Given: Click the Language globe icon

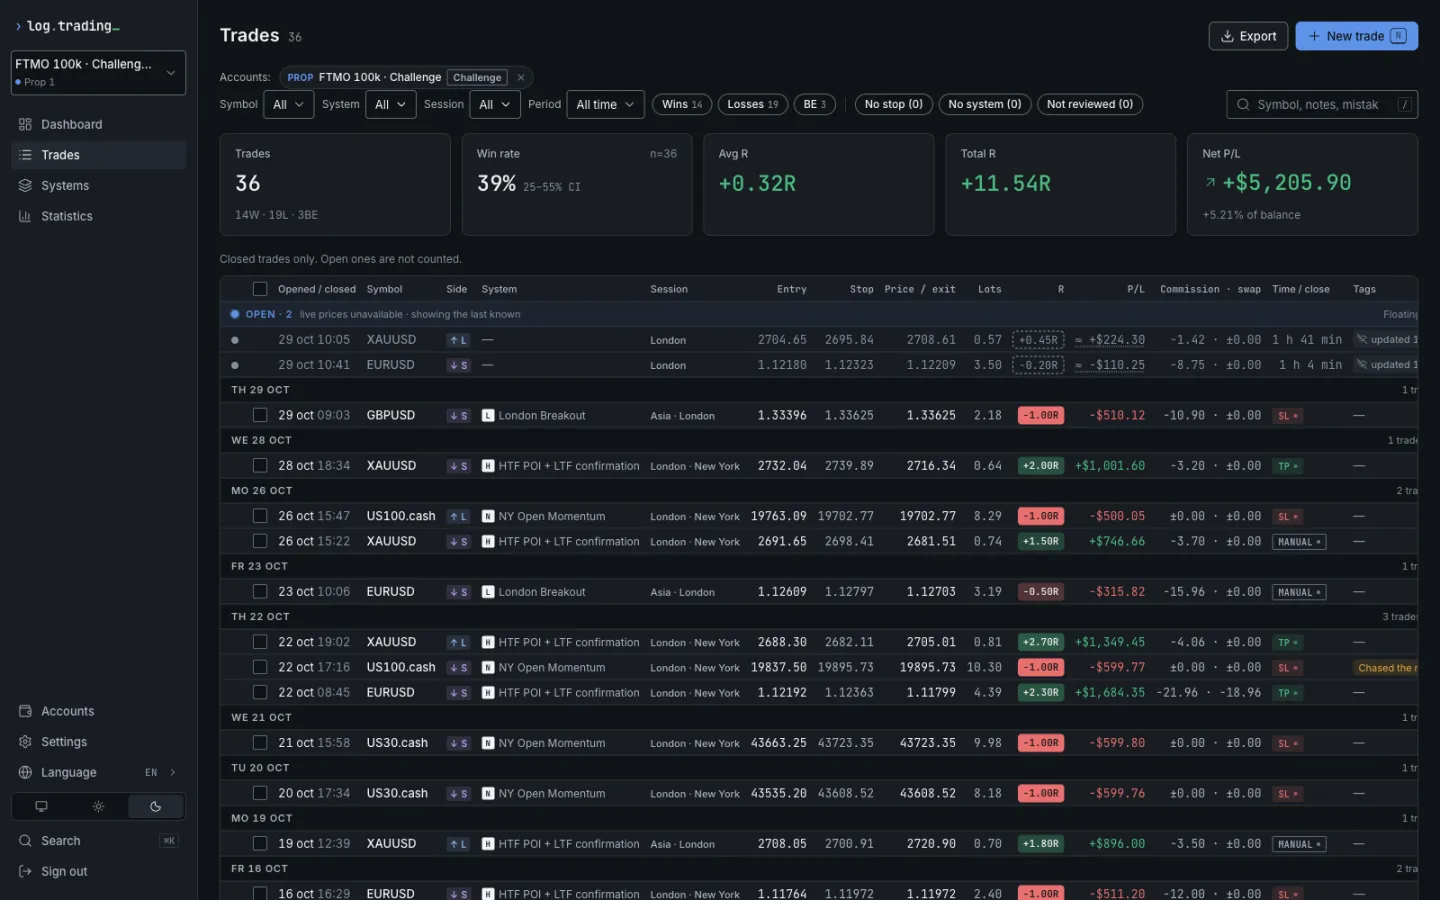Looking at the screenshot, I should click(25, 772).
